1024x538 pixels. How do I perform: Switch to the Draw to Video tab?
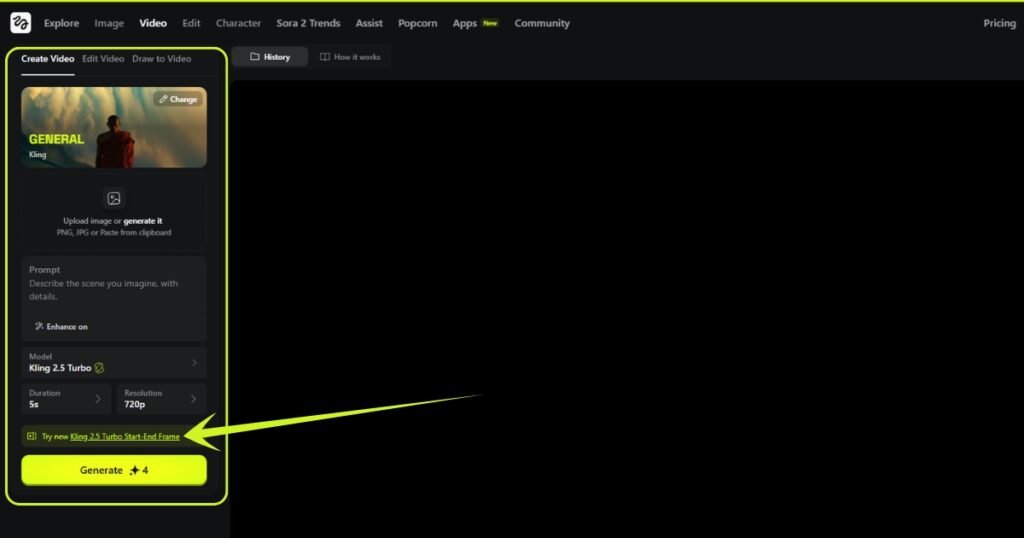pos(161,59)
